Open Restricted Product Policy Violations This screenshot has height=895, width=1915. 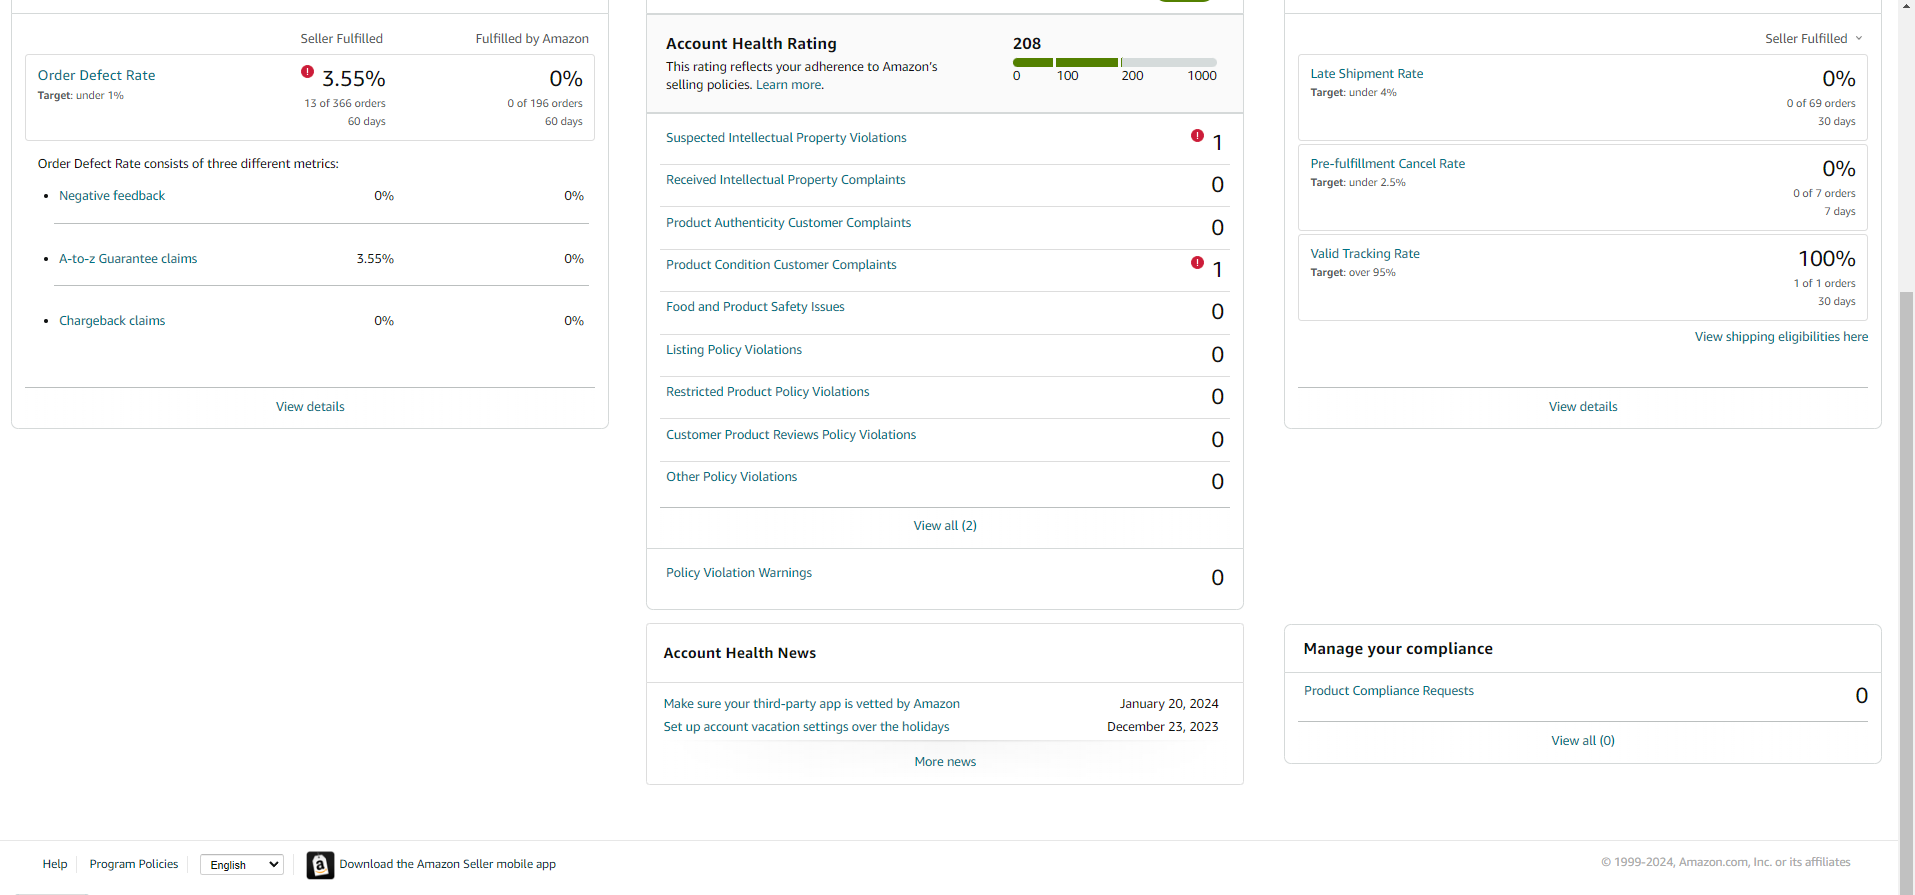click(768, 392)
